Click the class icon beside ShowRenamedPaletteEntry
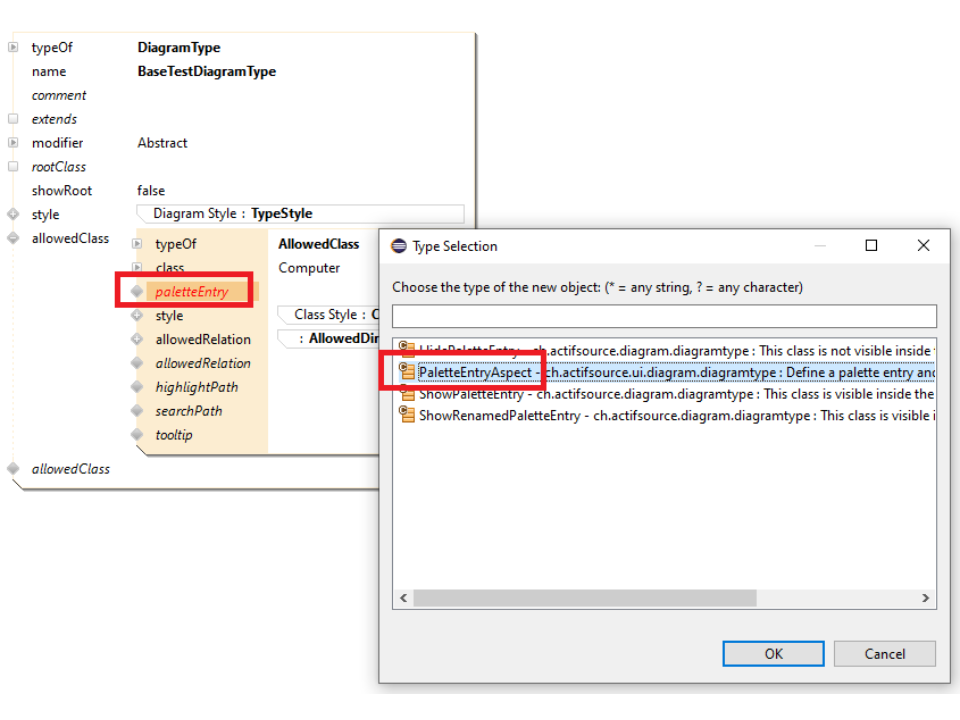 coord(407,415)
